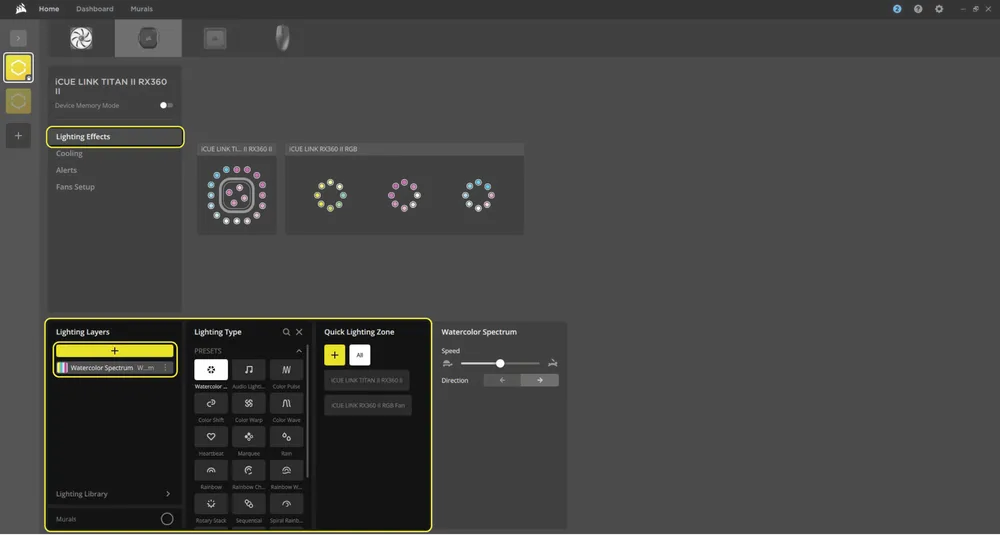
Task: Pick the Color Warp effect
Action: 249,403
